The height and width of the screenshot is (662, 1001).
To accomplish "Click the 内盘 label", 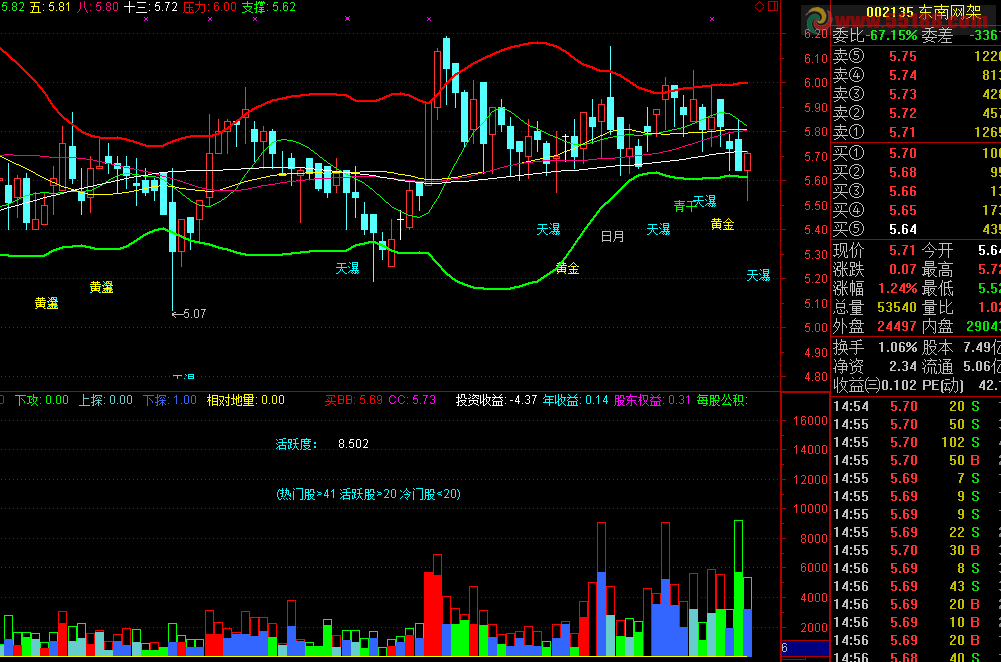I will click(x=937, y=327).
